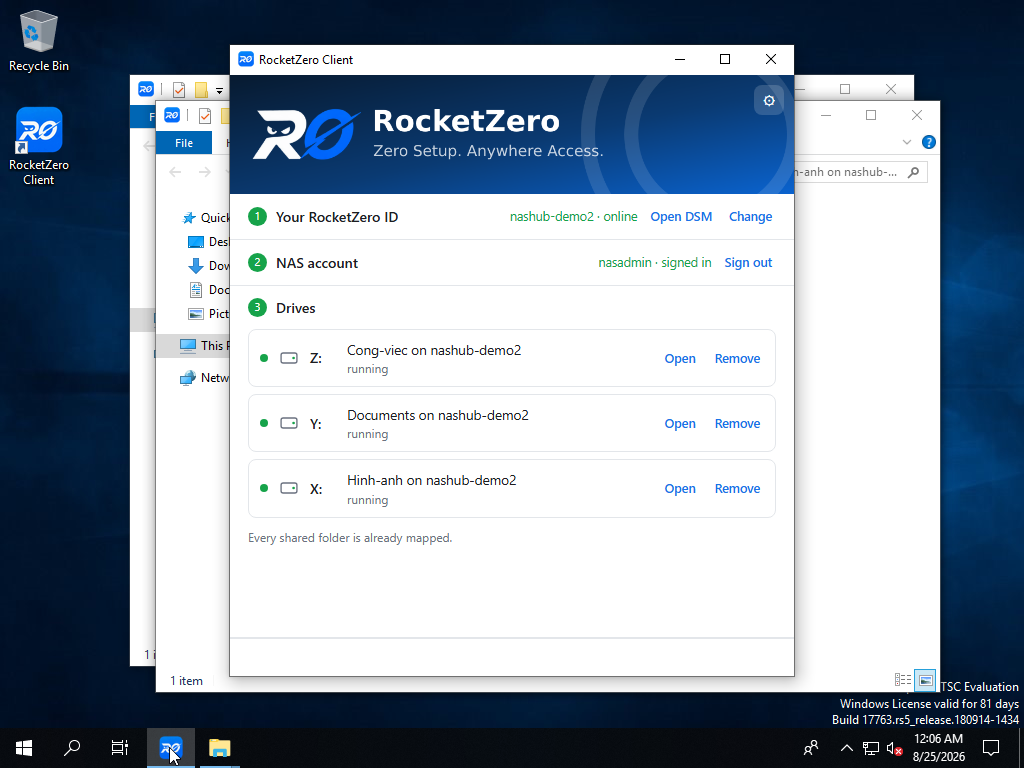The image size is (1024, 768).
Task: Show hidden tray icons
Action: tap(846, 748)
